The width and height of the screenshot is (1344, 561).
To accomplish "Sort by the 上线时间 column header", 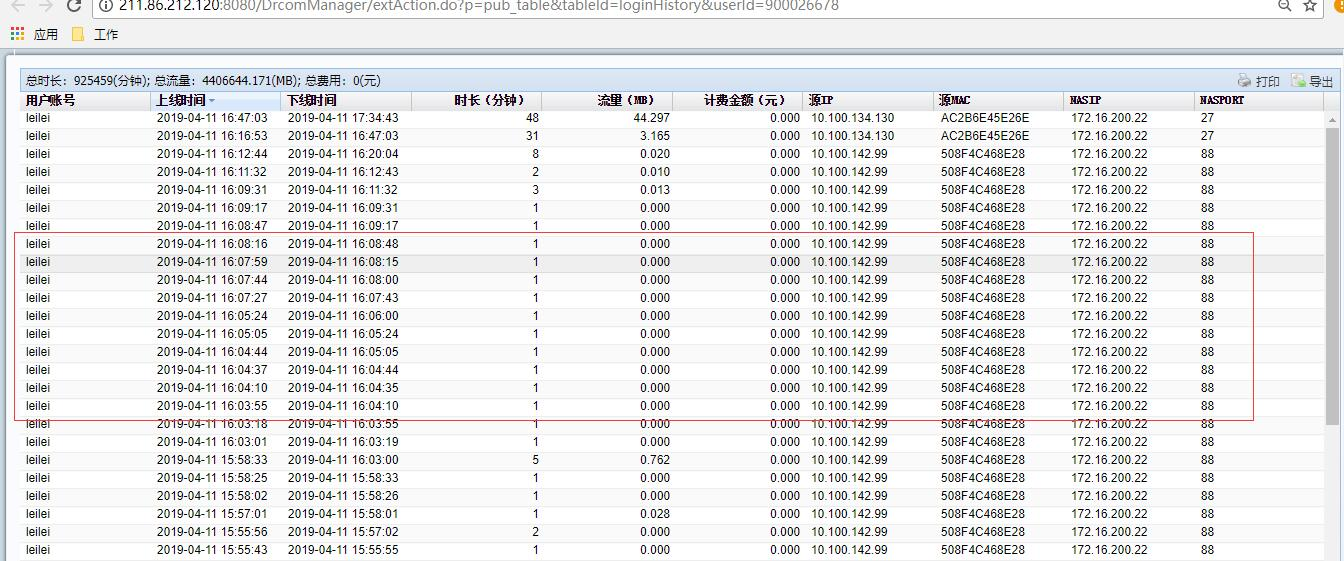I will (216, 100).
